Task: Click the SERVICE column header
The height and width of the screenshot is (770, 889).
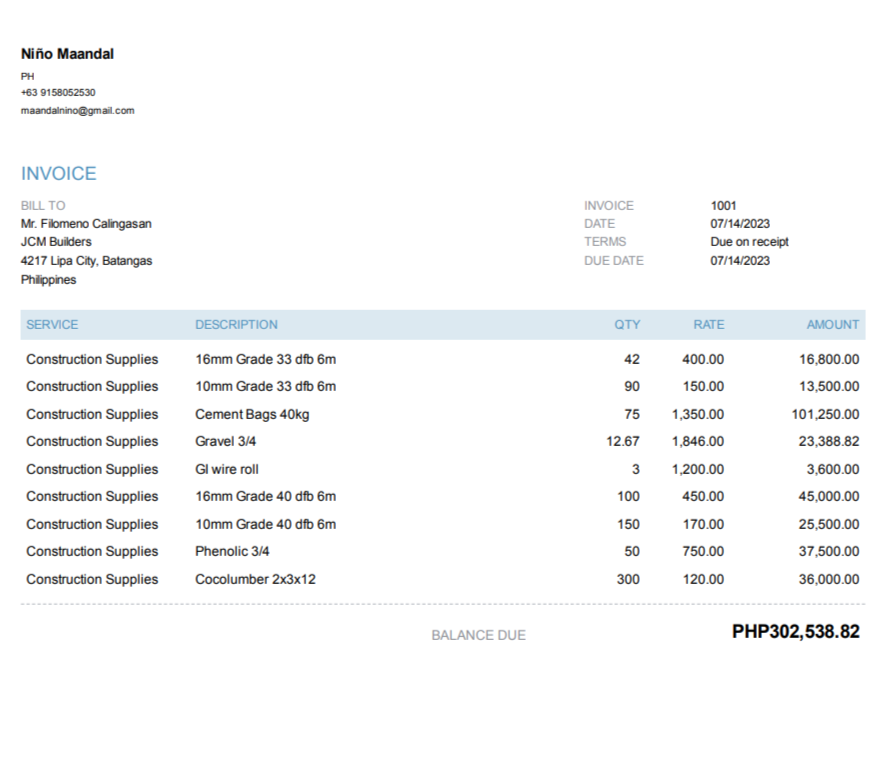Action: tap(52, 325)
